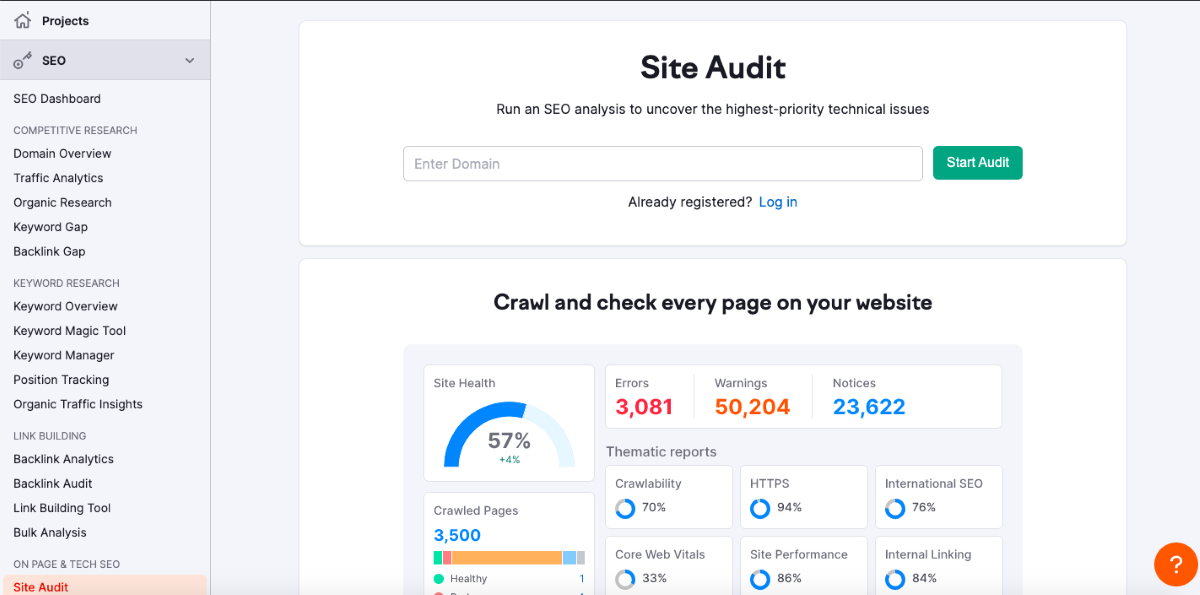This screenshot has width=1200, height=595.
Task: Click the Errors count 3,081
Action: [x=644, y=407]
